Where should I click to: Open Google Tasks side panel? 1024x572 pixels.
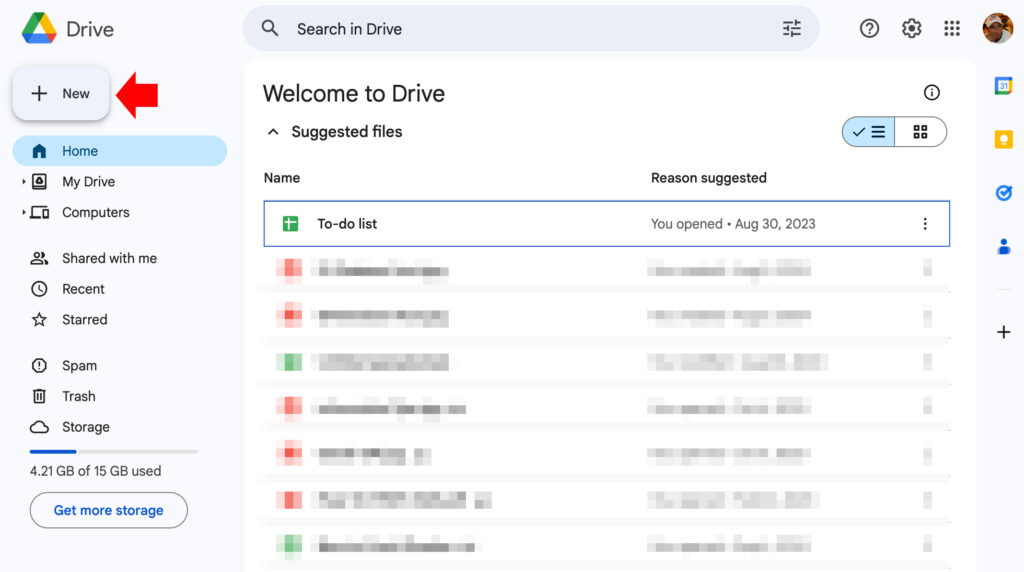tap(1004, 193)
